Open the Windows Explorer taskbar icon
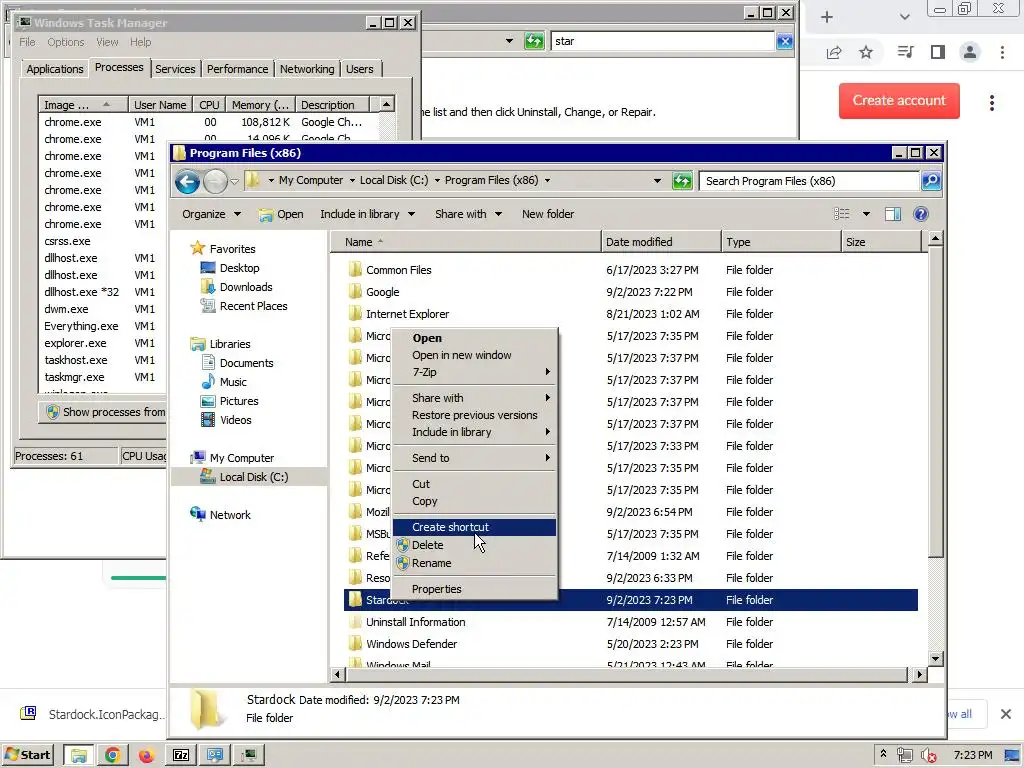The width and height of the screenshot is (1024, 768). tap(78, 756)
